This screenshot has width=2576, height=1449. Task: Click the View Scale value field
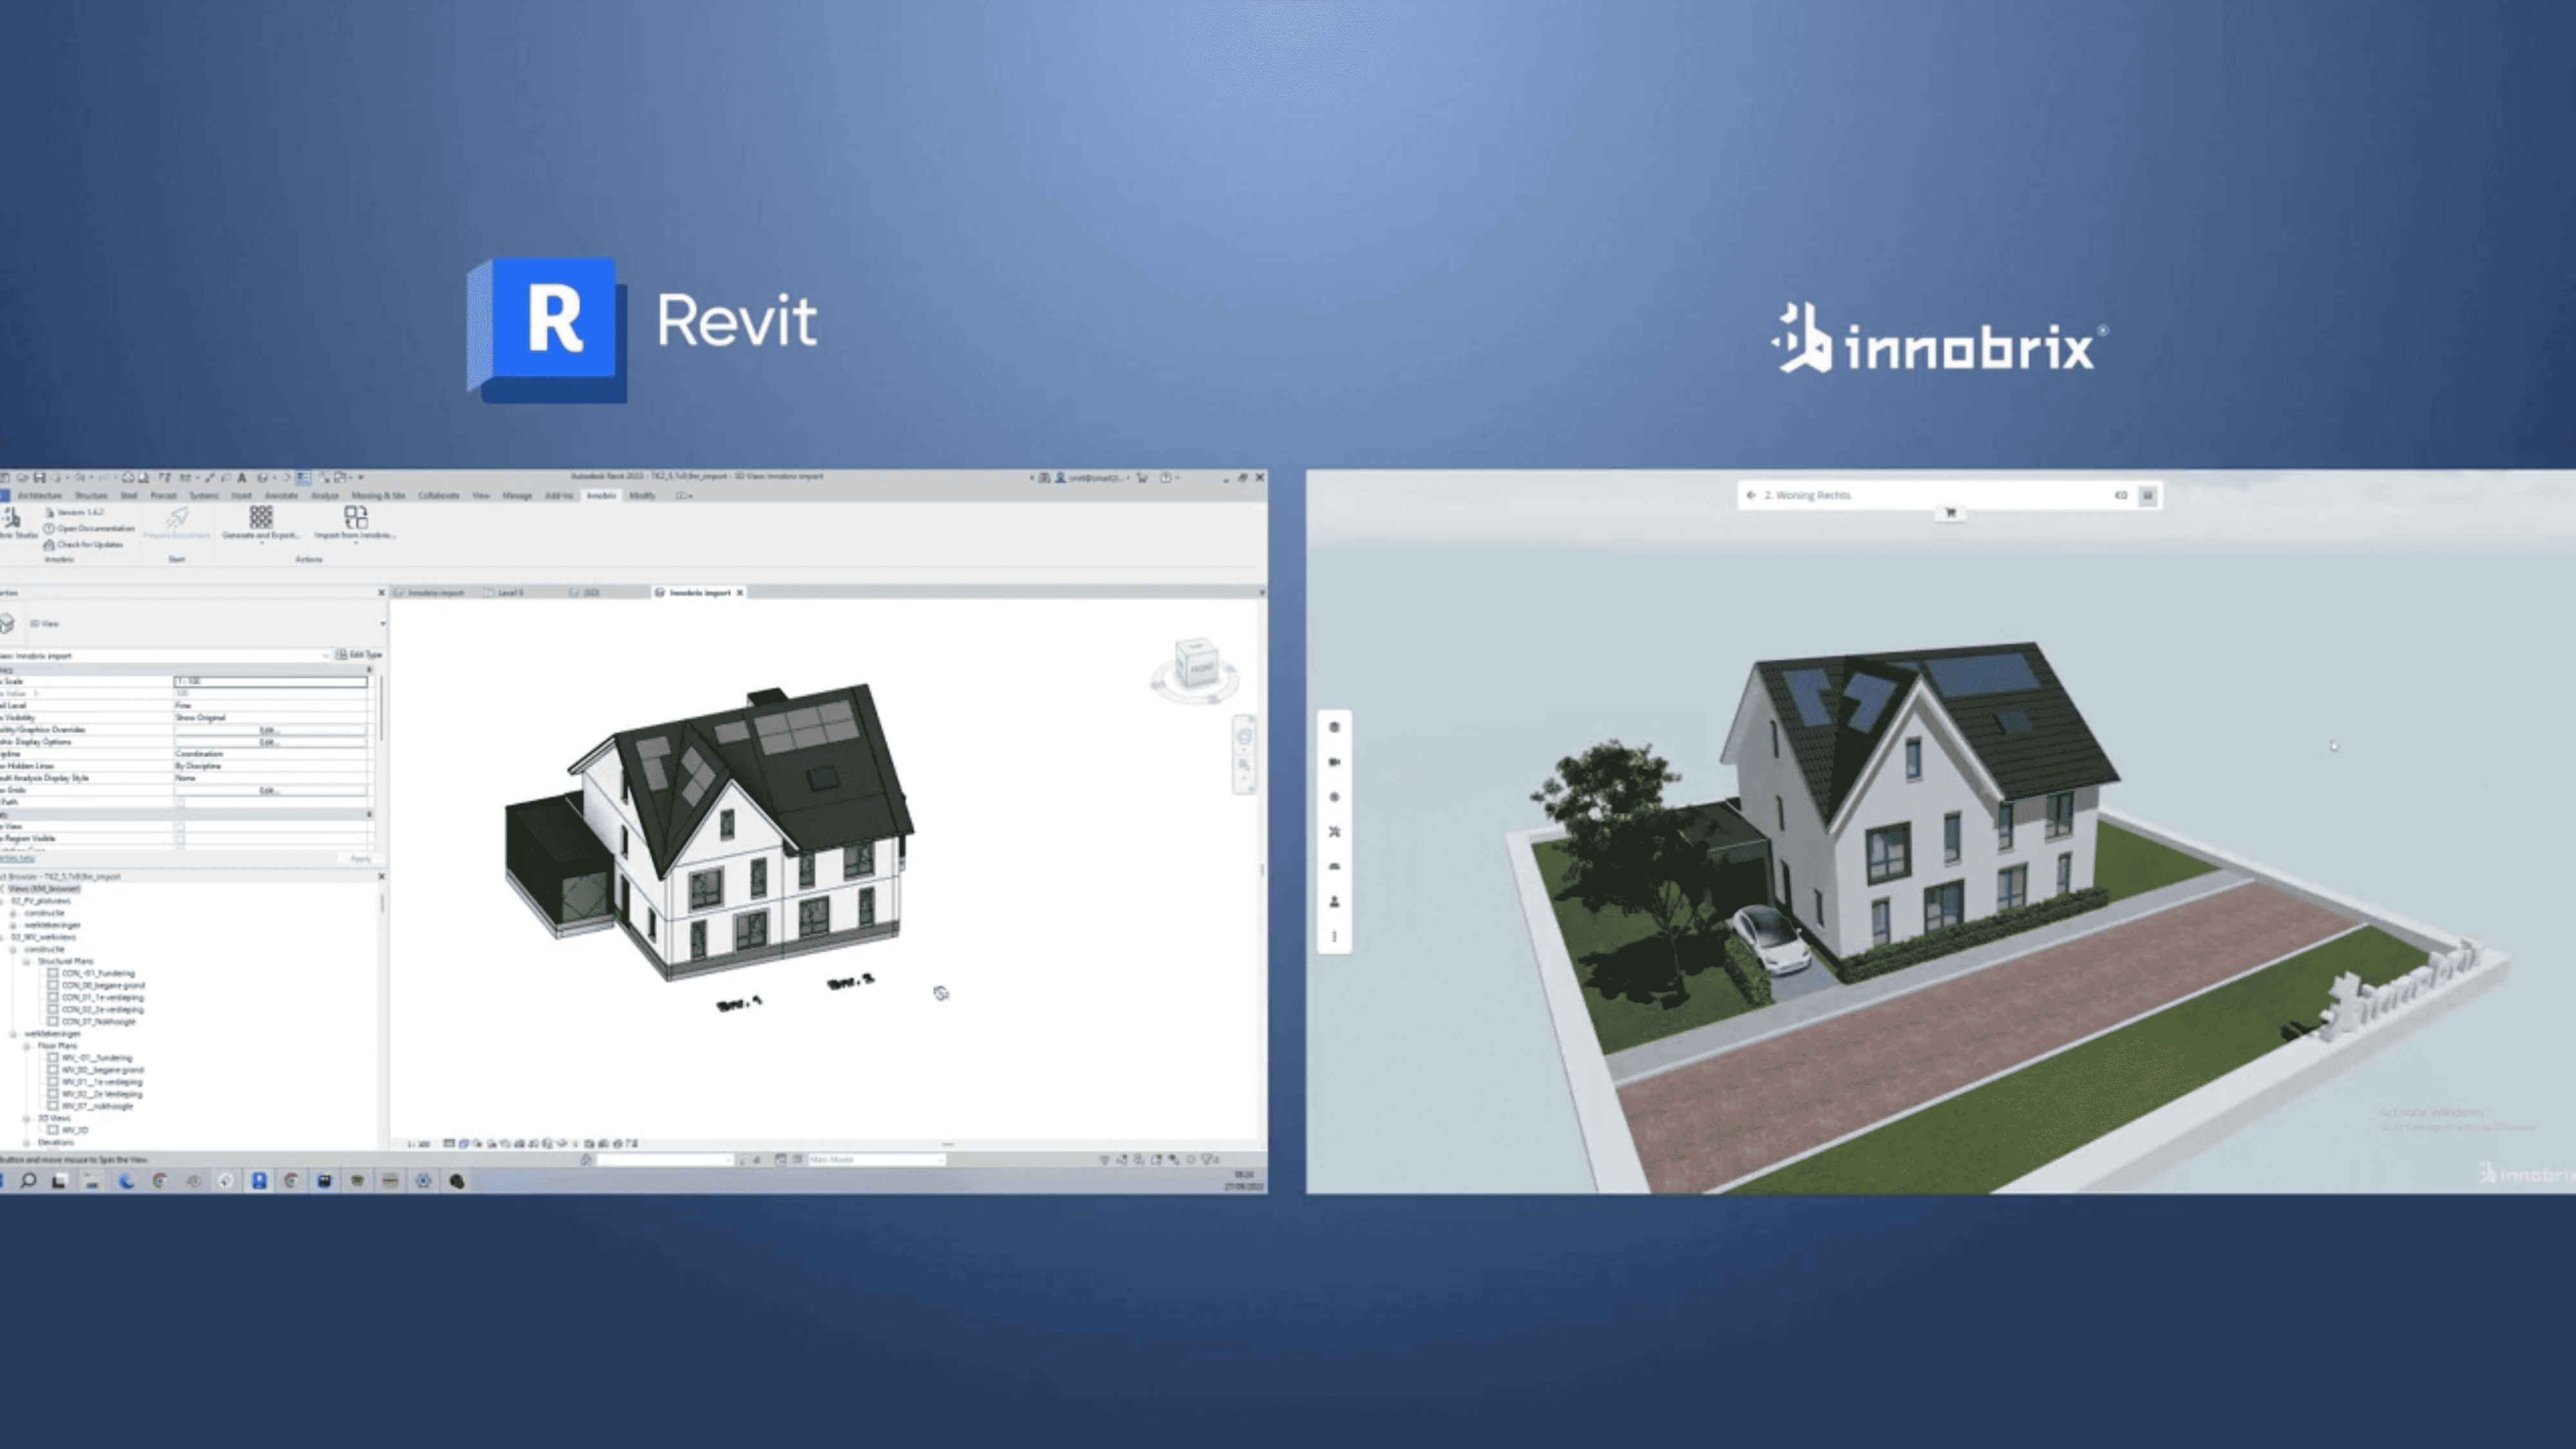click(270, 681)
